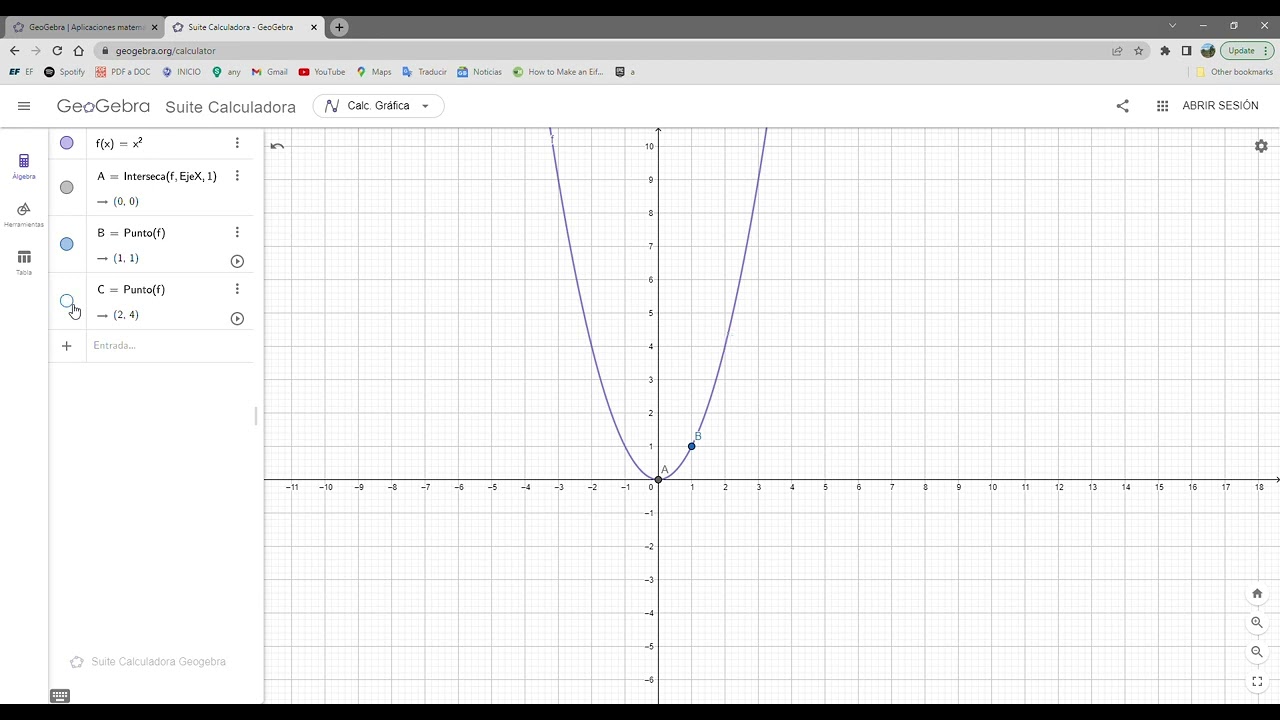Toggle visibility of point B
Viewport: 1280px width, 720px height.
(x=67, y=244)
